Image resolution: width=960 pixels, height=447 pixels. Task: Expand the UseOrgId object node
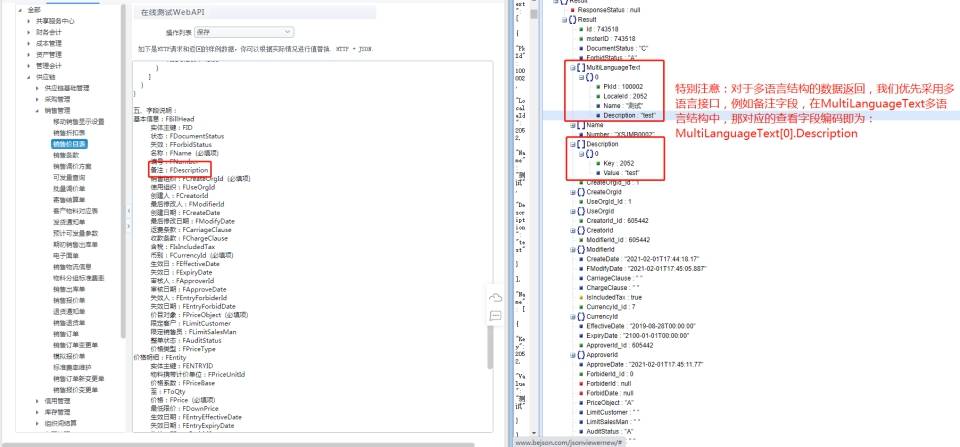point(573,211)
